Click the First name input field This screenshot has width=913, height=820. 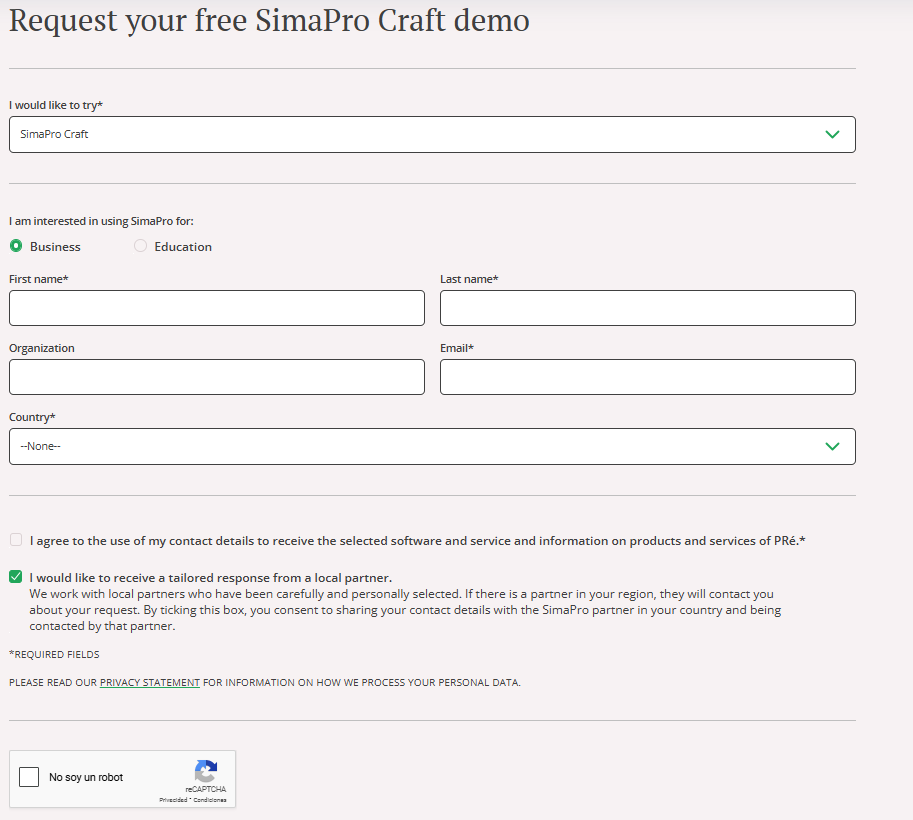(x=217, y=308)
